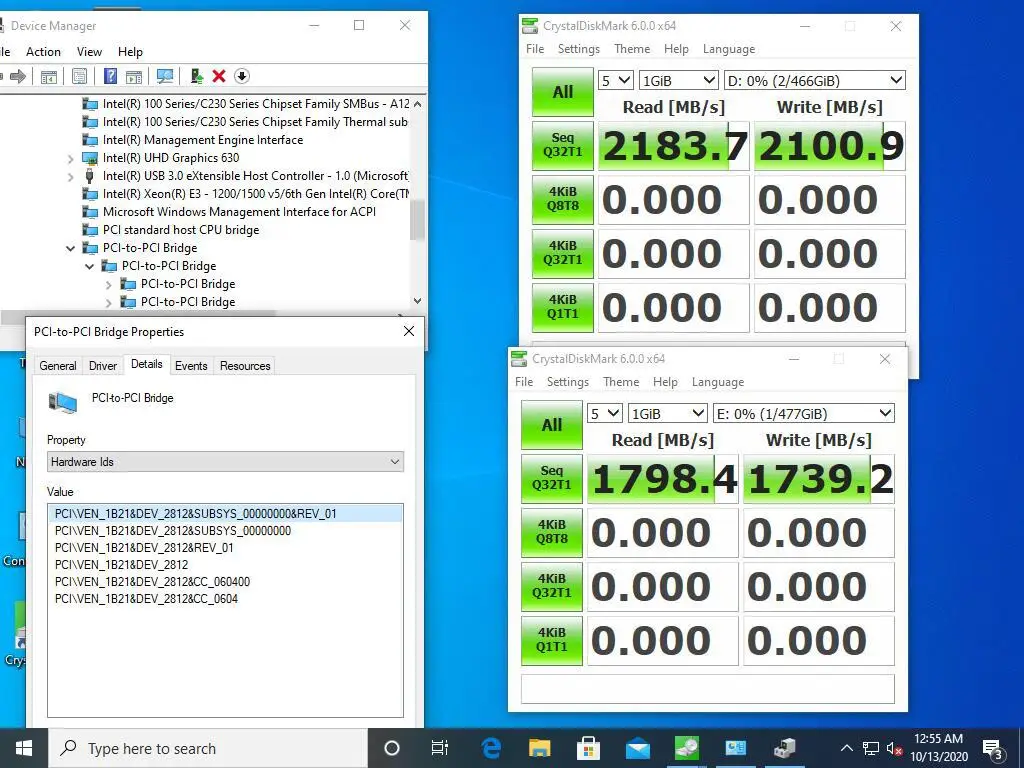Click the Seq Q32T1 button for drive D:
The height and width of the screenshot is (768, 1024).
point(563,146)
